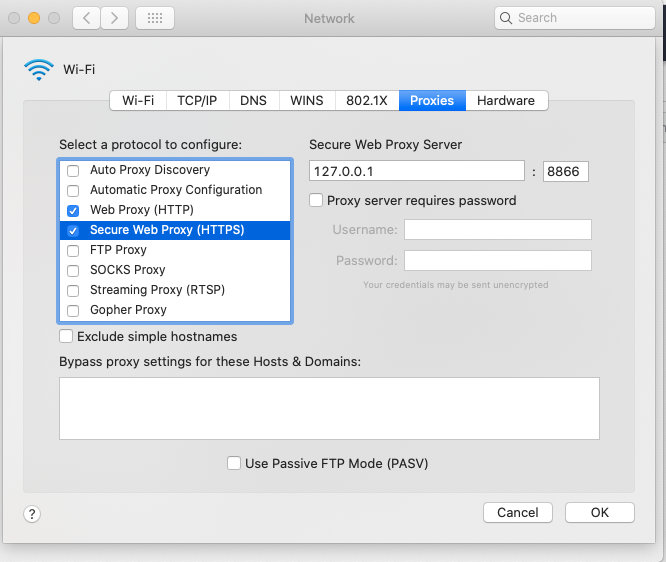This screenshot has height=562, width=666.
Task: Click the back navigation arrow
Action: (87, 18)
